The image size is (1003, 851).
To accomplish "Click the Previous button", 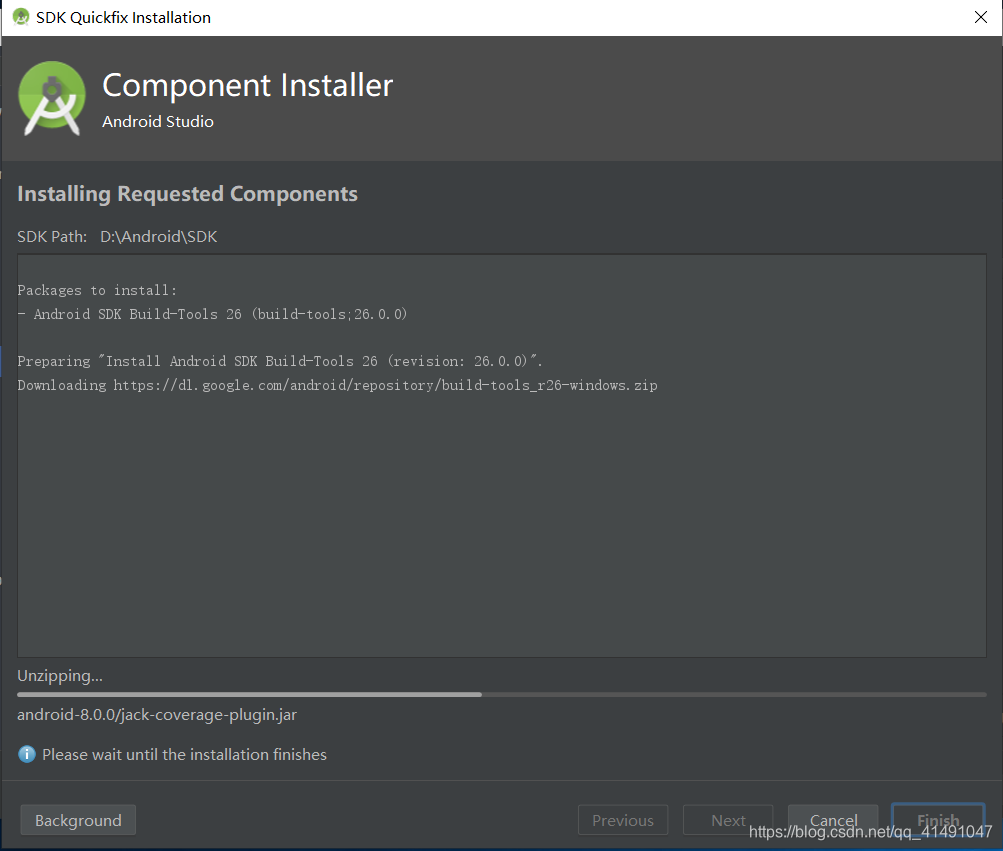I will [x=623, y=820].
